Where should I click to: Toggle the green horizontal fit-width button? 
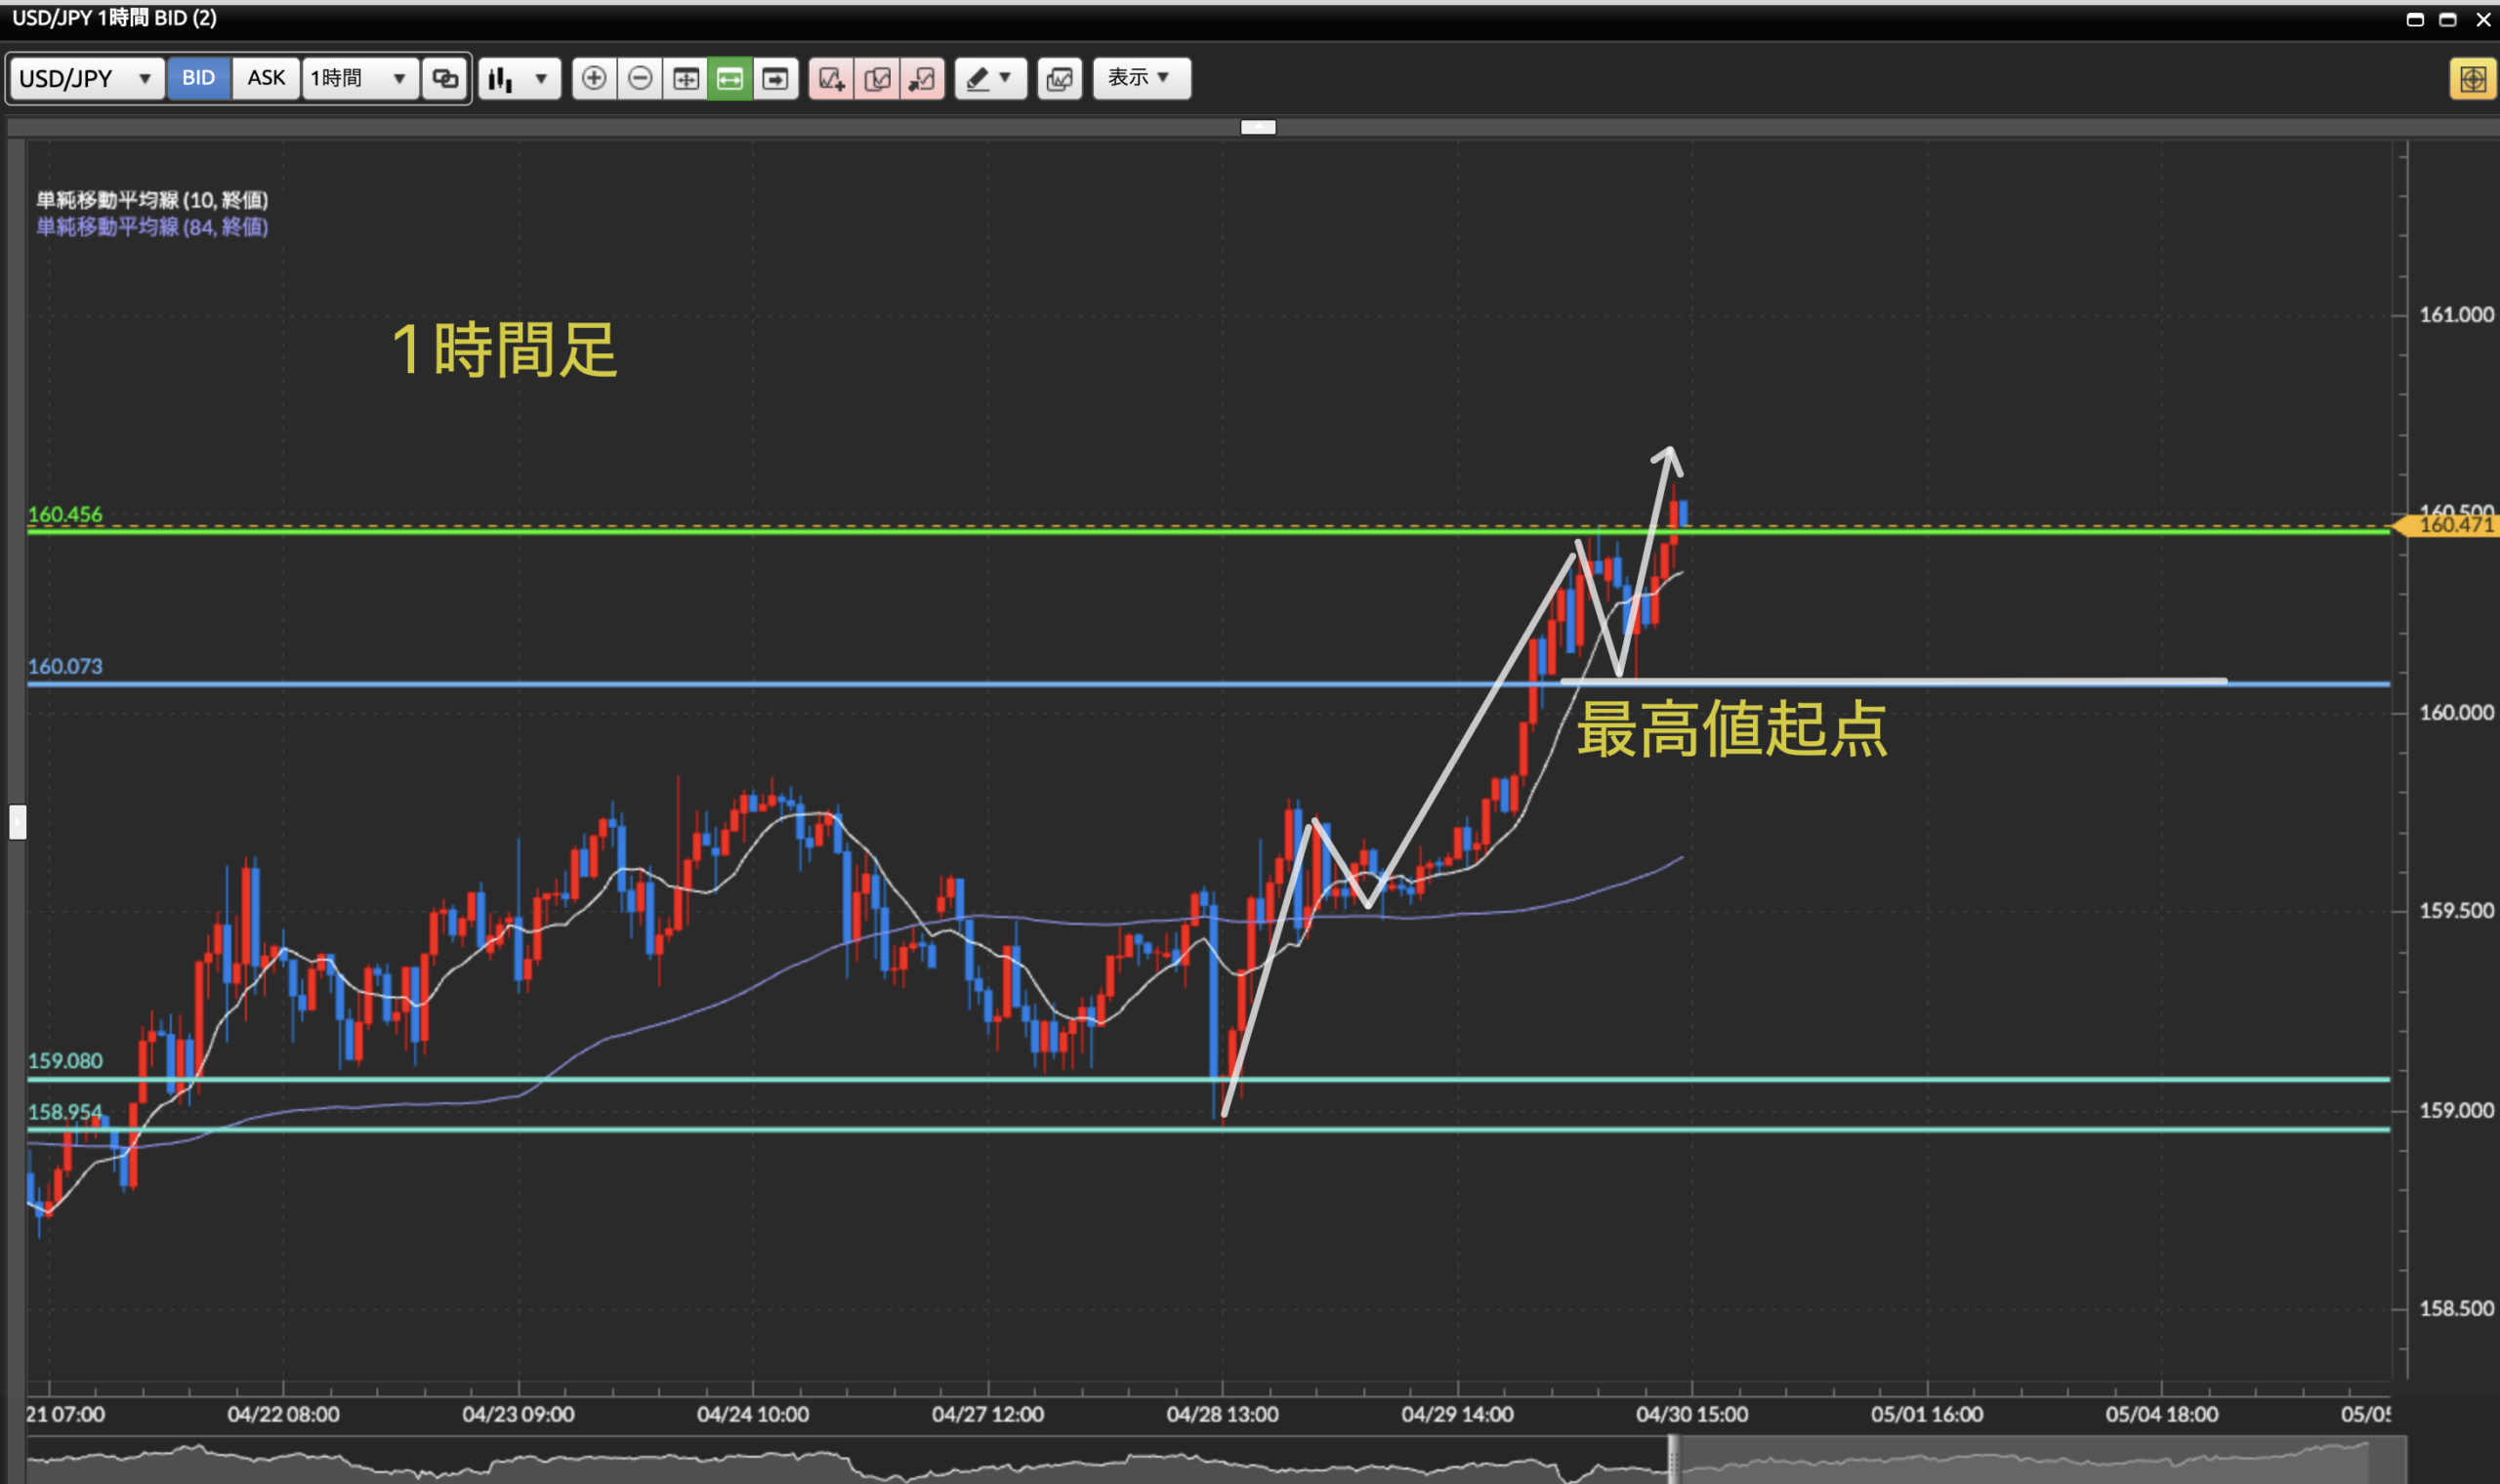click(x=730, y=78)
